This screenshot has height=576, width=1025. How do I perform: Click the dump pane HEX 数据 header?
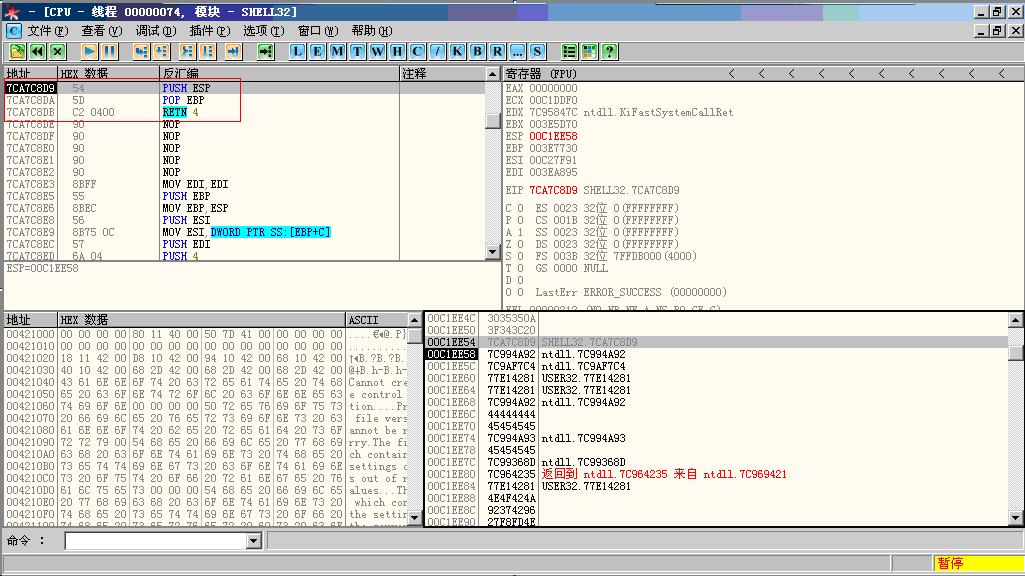coord(201,320)
